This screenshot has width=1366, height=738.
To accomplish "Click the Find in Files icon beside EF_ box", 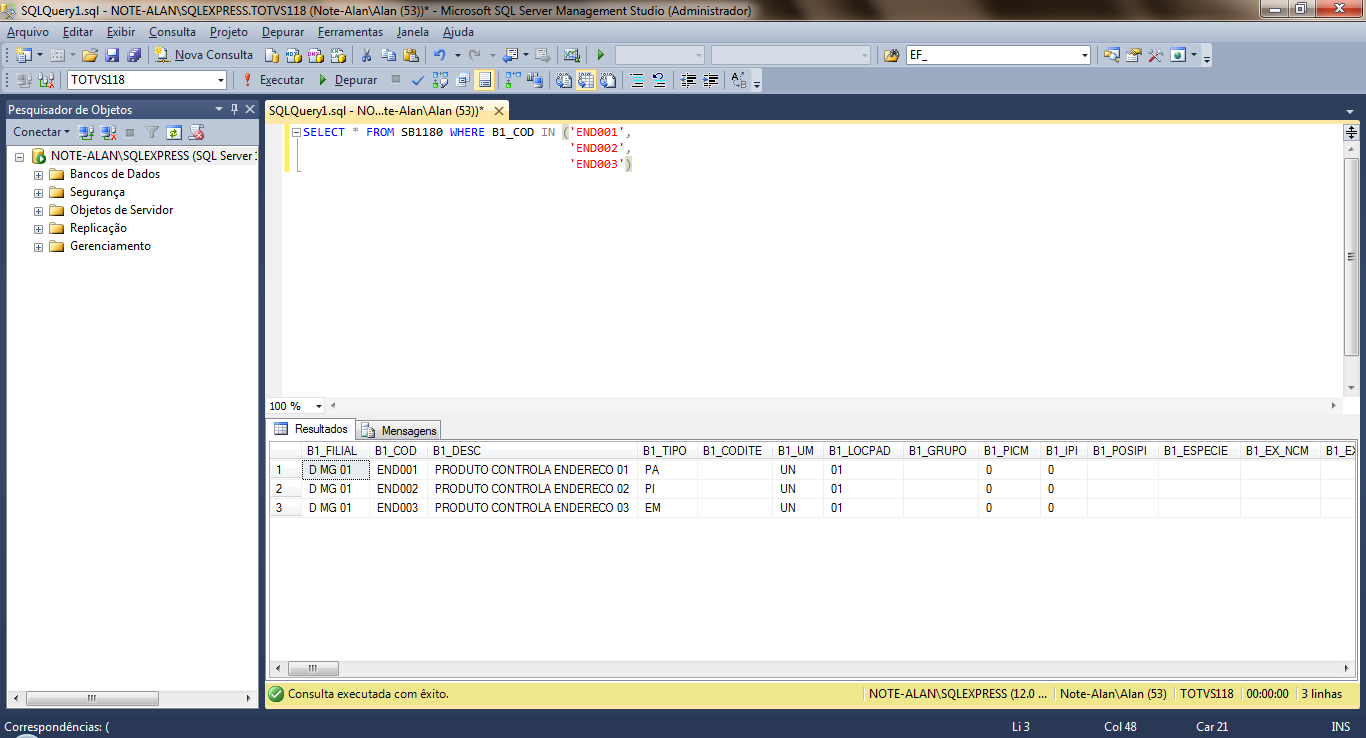I will 892,55.
